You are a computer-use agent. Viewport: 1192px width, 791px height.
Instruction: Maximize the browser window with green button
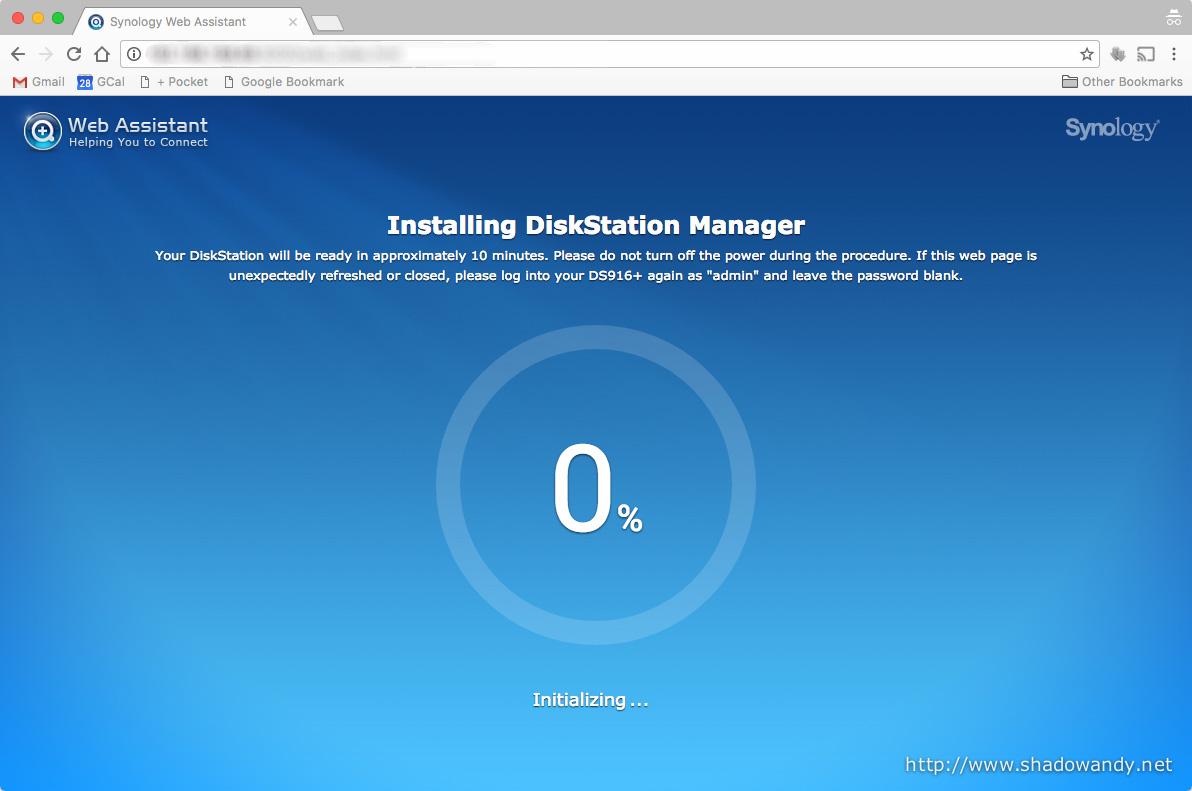tap(58, 17)
